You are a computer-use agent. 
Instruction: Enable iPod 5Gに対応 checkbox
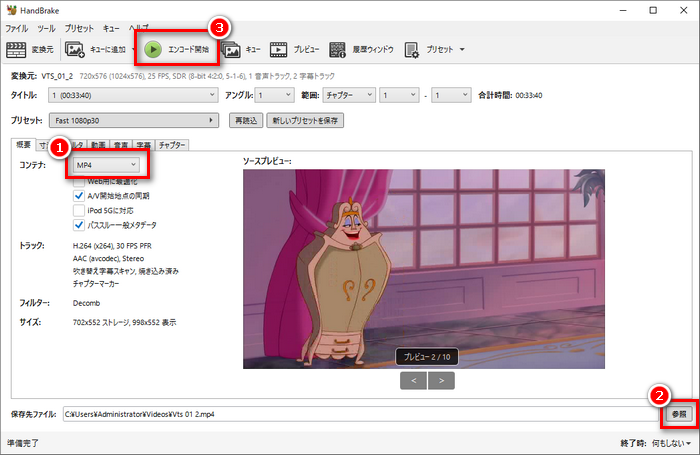point(79,211)
